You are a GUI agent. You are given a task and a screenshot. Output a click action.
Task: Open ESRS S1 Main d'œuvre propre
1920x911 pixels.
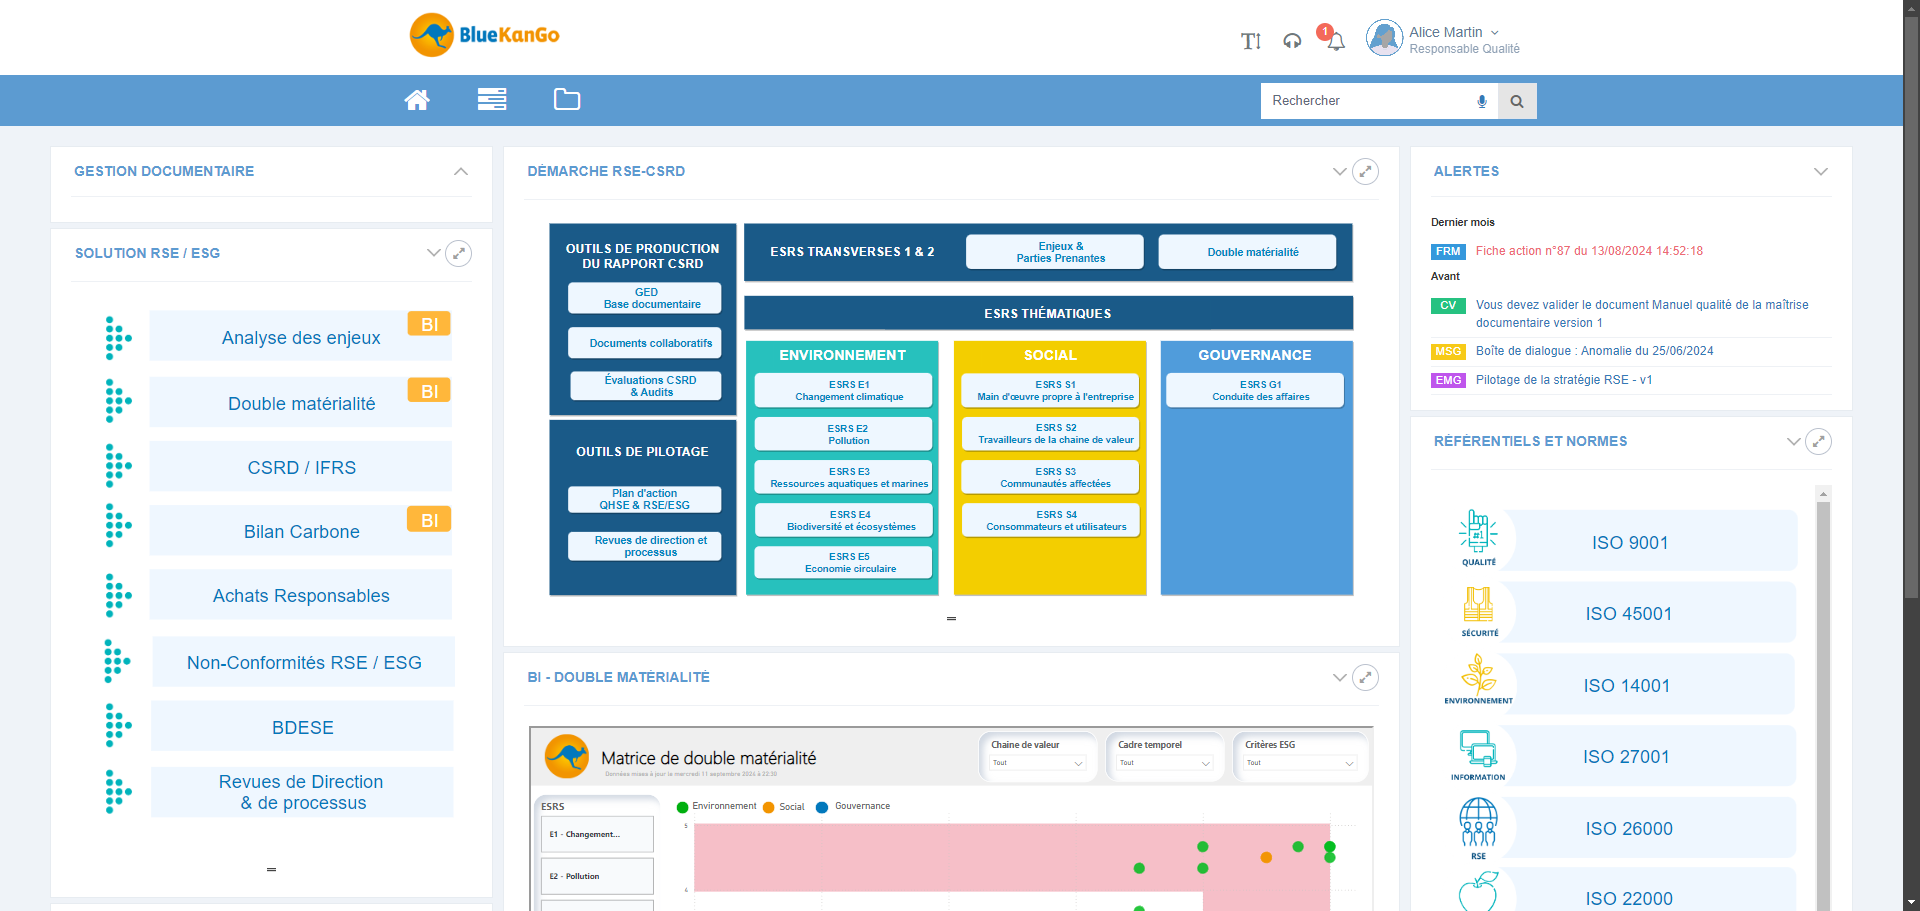(x=1050, y=390)
